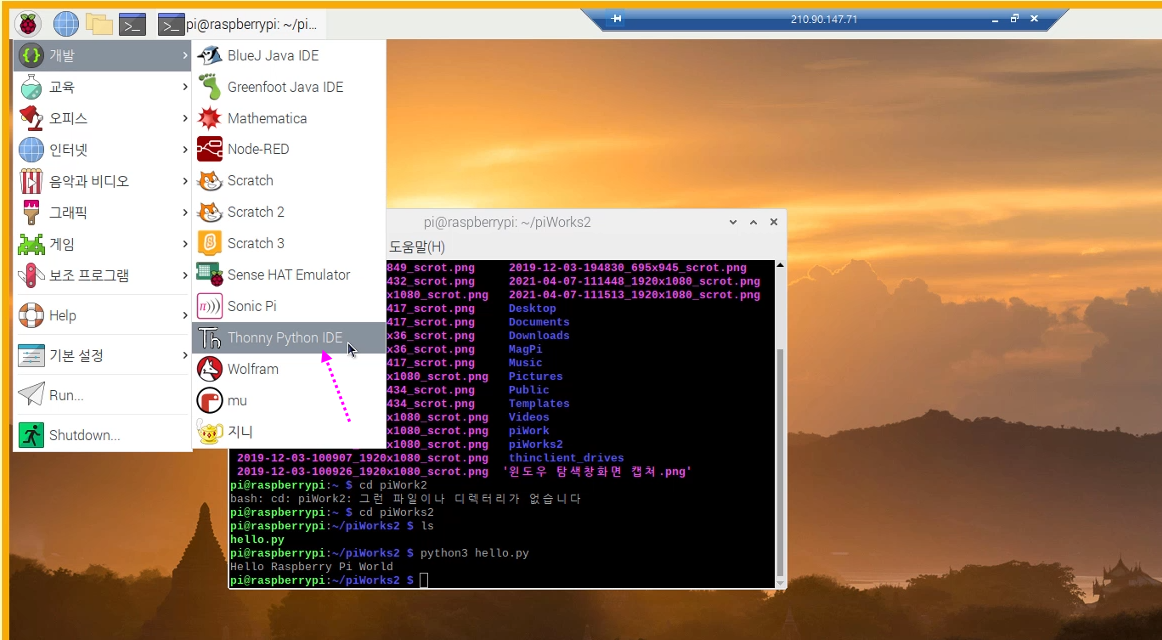Image resolution: width=1162 pixels, height=640 pixels.
Task: Open the file manager folder icon in taskbar
Action: point(99,24)
